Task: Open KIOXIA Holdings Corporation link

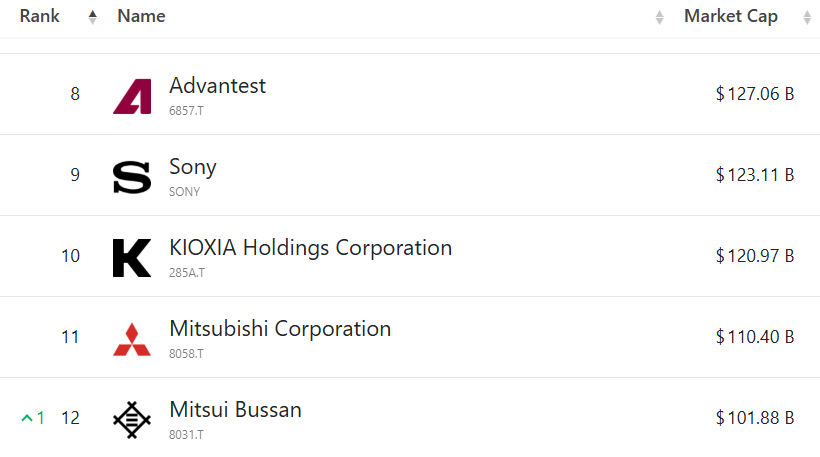Action: click(x=310, y=247)
